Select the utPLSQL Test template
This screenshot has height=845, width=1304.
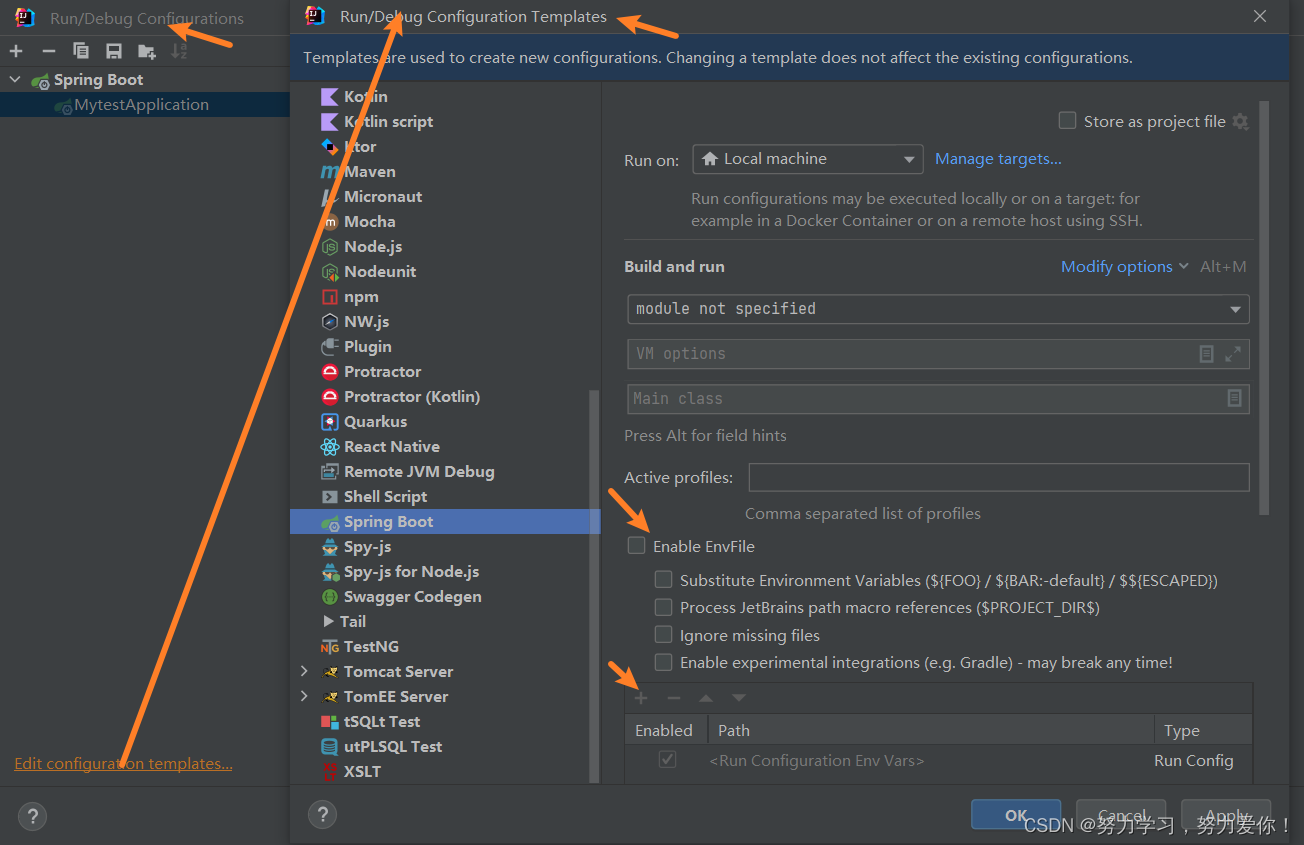[x=393, y=747]
